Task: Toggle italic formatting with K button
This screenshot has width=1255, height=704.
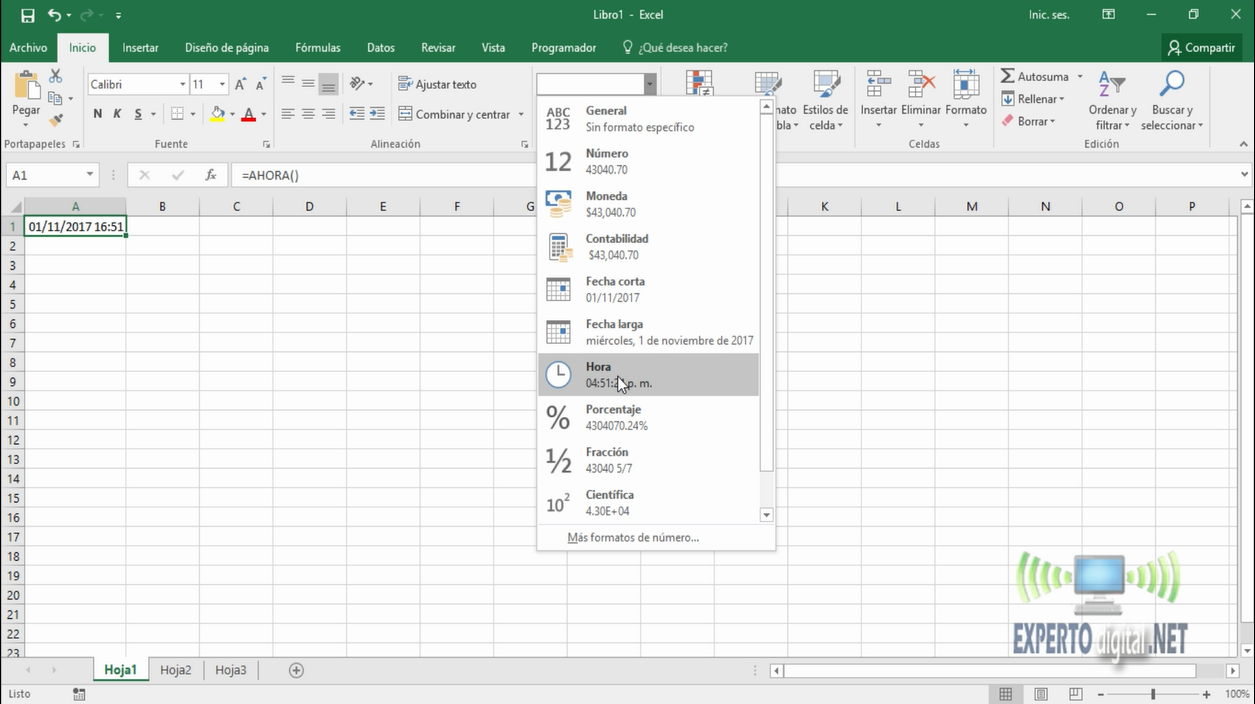Action: (117, 114)
